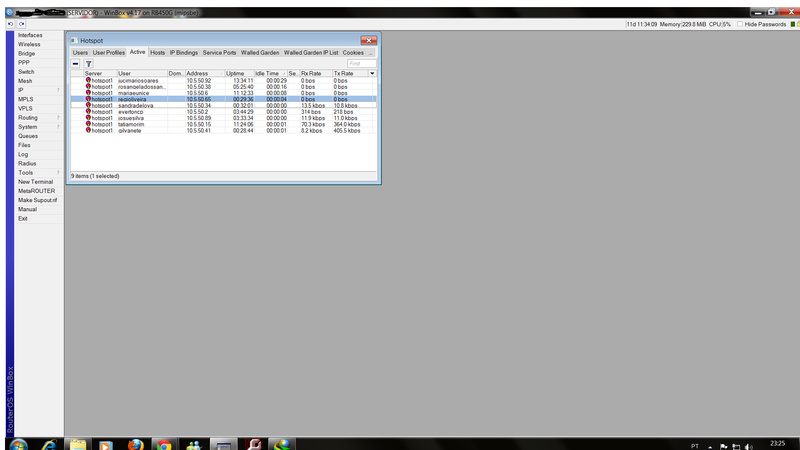This screenshot has width=800, height=450.
Task: Click the Redo arrow icon in the top toolbar
Action: coord(21,24)
